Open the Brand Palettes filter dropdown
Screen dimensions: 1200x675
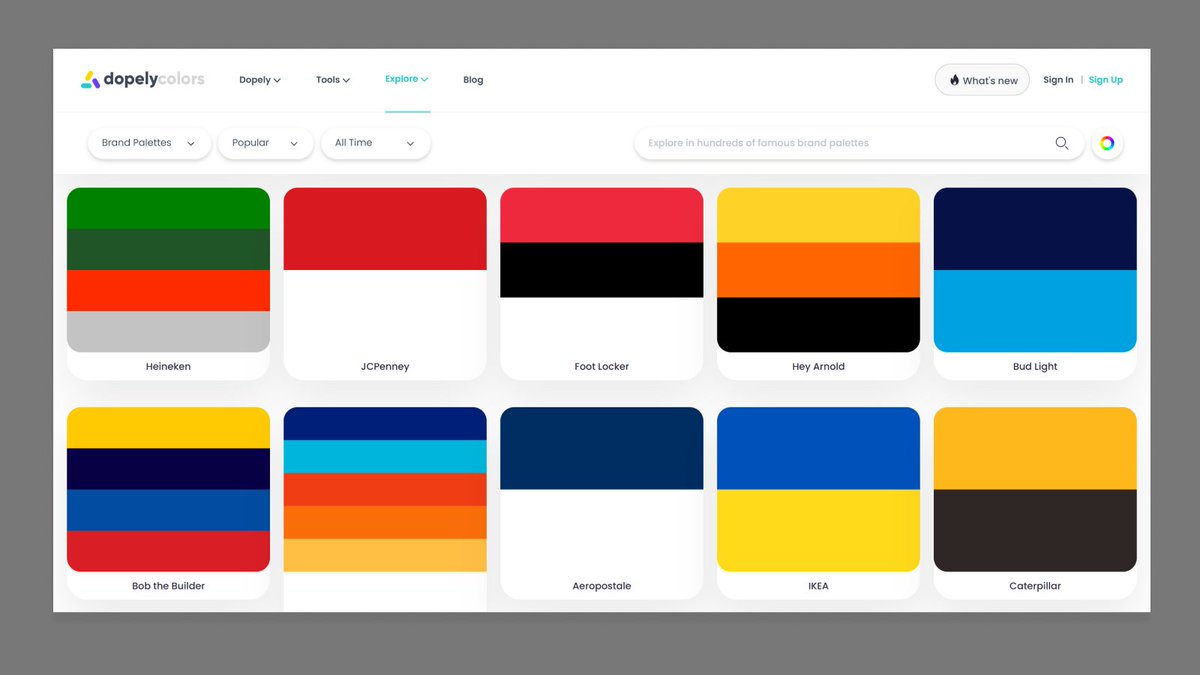149,143
